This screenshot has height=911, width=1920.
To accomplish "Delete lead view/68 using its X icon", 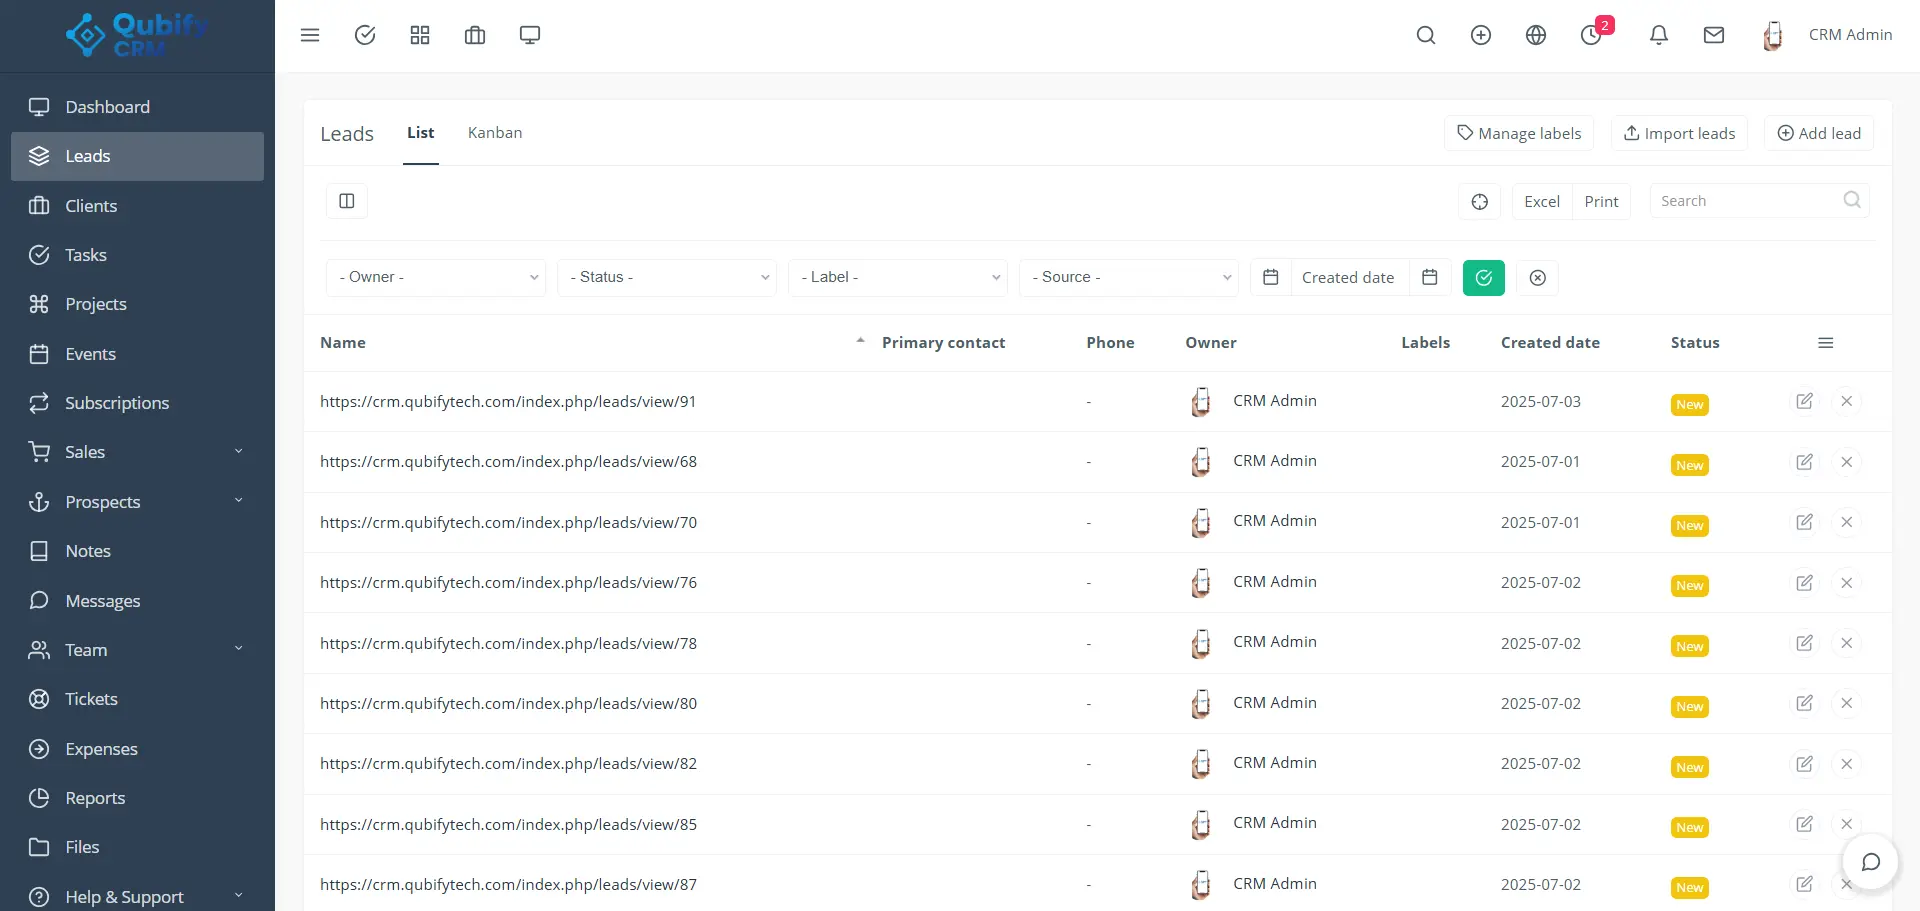I will click(1846, 462).
